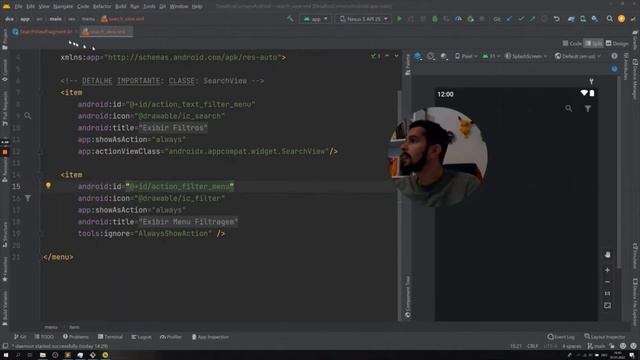Open the Profiler tool window
The width and height of the screenshot is (640, 360).
[171, 337]
